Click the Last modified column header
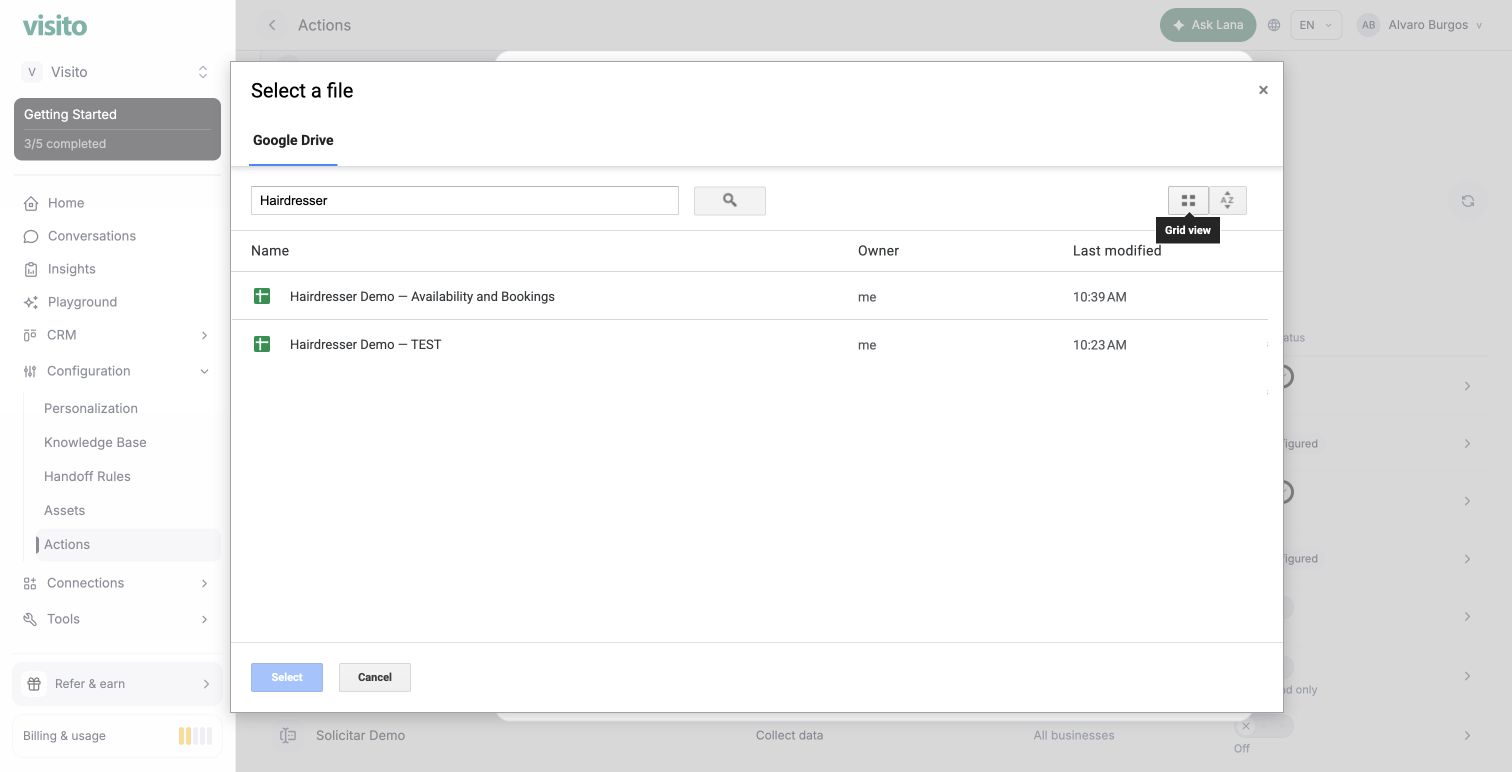1512x772 pixels. click(1117, 251)
